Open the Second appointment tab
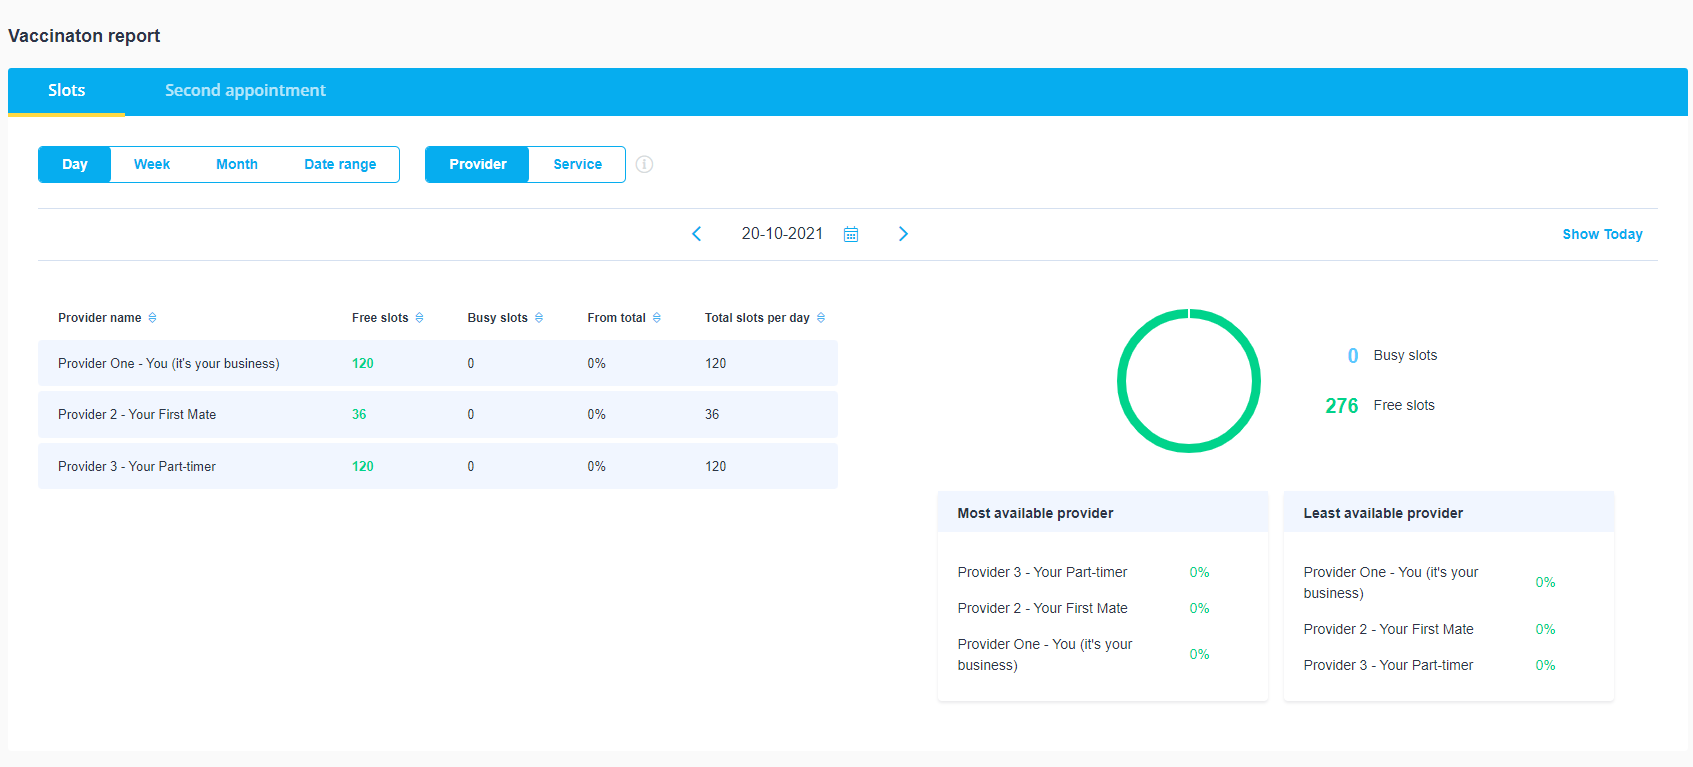This screenshot has height=767, width=1693. click(245, 91)
